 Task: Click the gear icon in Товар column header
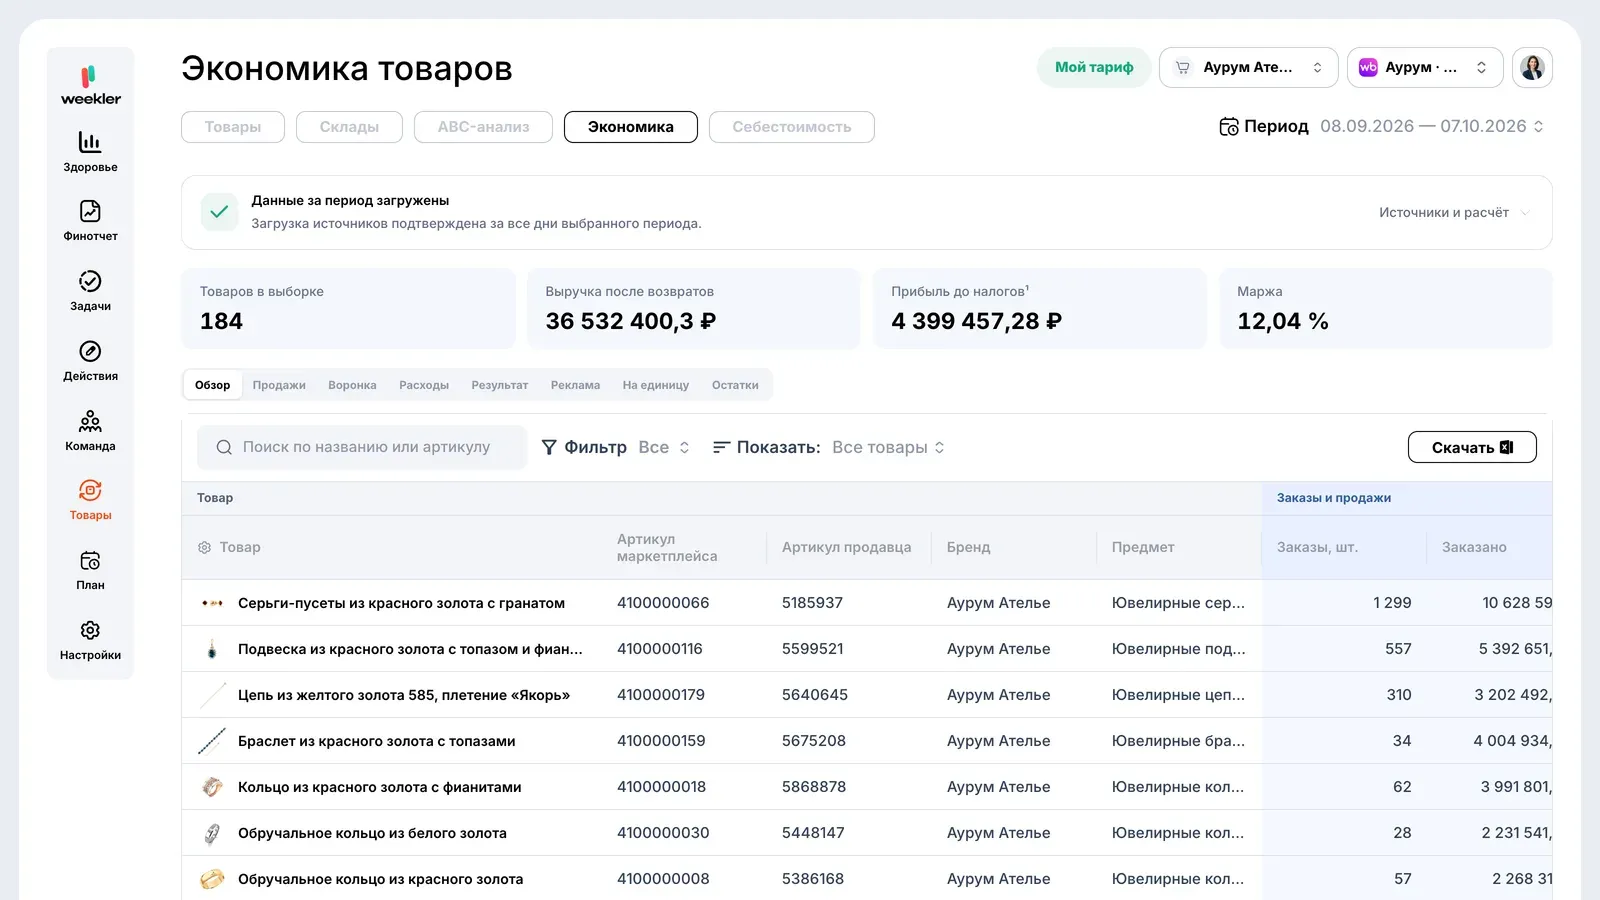tap(204, 548)
